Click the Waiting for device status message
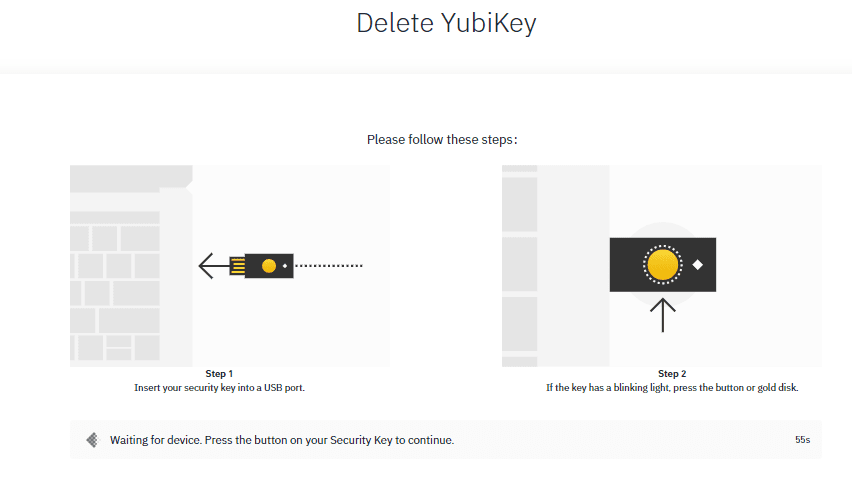Image resolution: width=852 pixels, height=478 pixels. [282, 440]
